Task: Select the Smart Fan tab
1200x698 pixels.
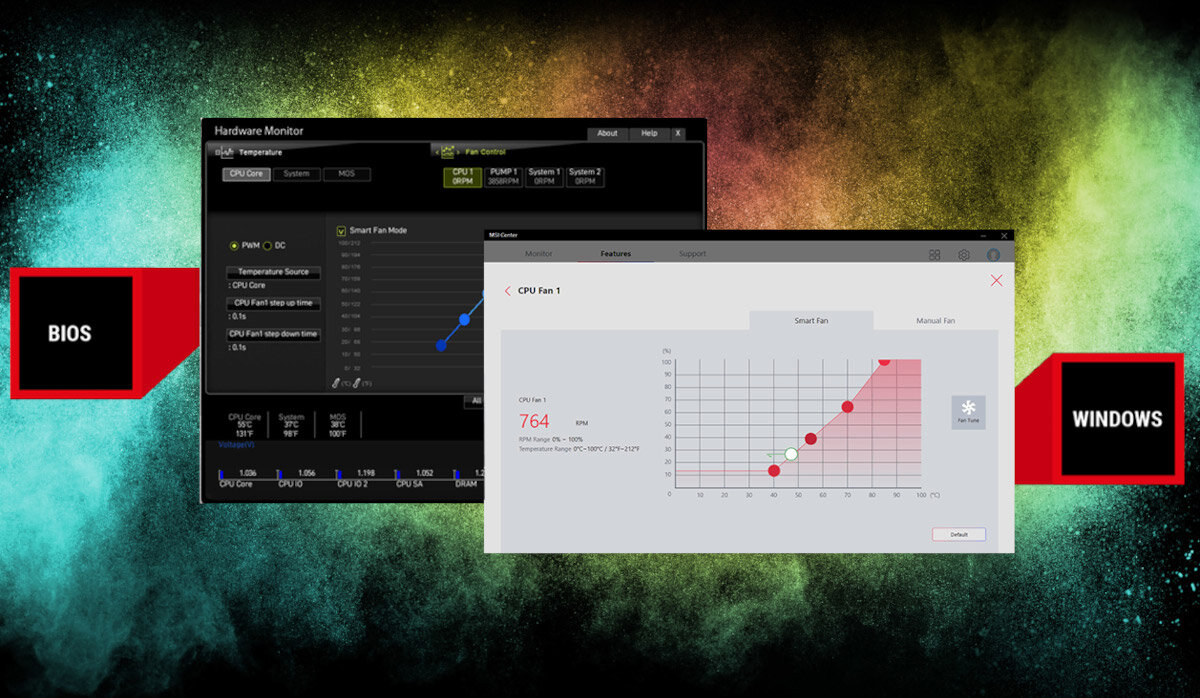Action: point(811,320)
